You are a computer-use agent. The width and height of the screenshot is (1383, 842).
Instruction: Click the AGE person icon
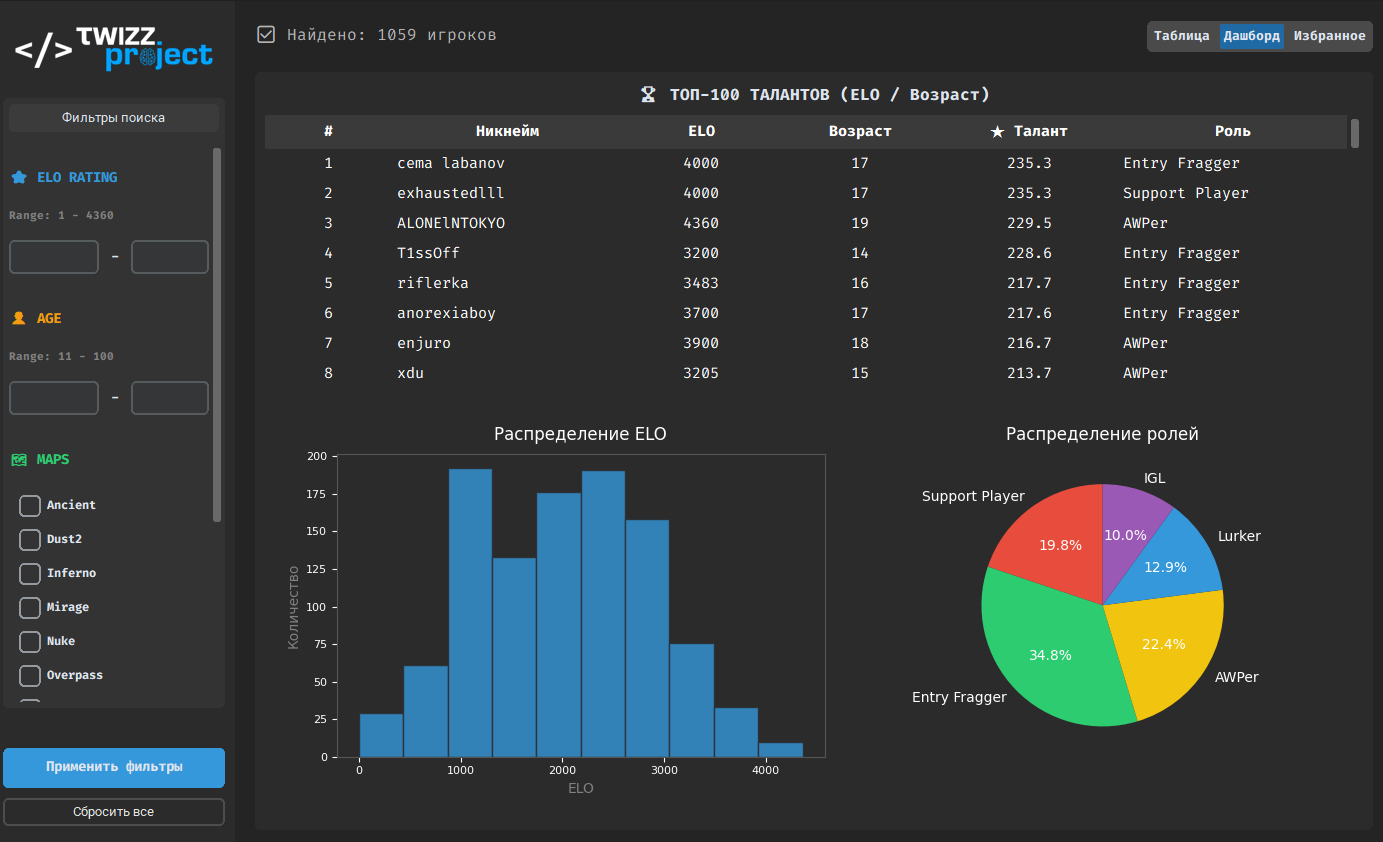pyautogui.click(x=19, y=318)
